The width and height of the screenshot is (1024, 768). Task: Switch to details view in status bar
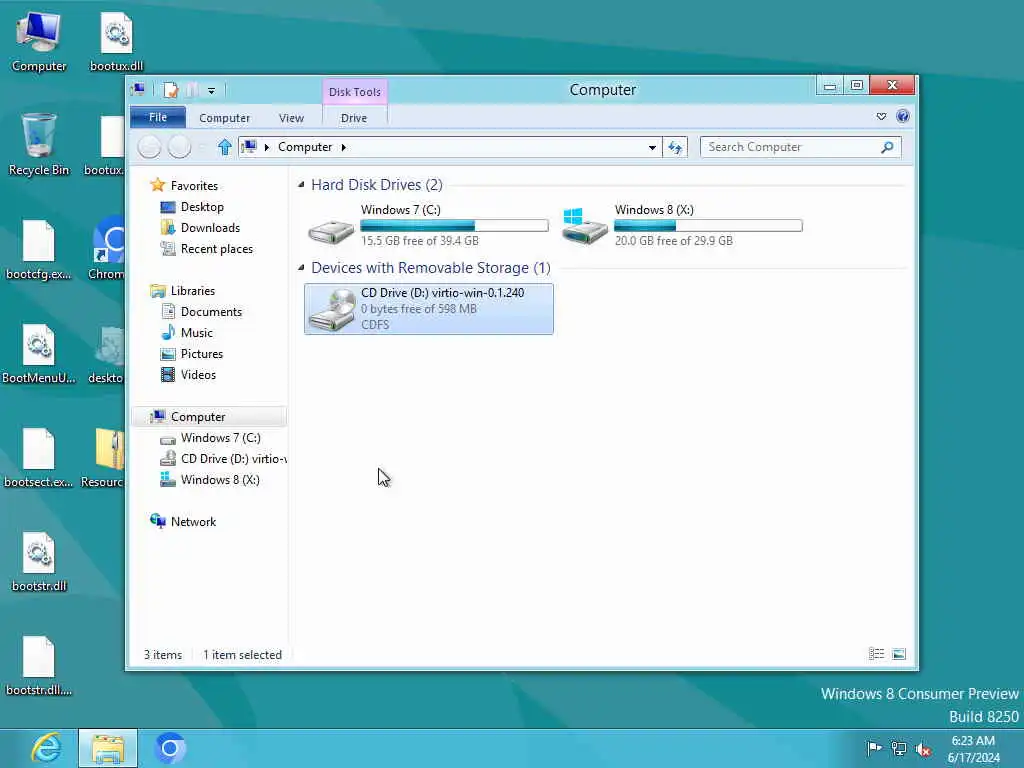click(876, 654)
